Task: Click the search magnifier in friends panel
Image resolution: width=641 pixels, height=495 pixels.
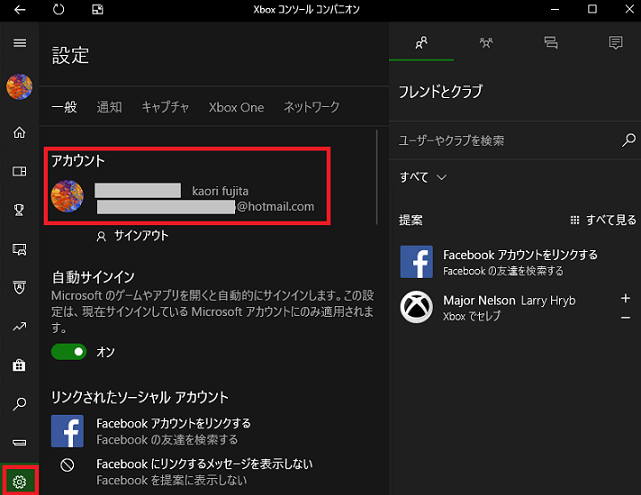Action: click(629, 140)
